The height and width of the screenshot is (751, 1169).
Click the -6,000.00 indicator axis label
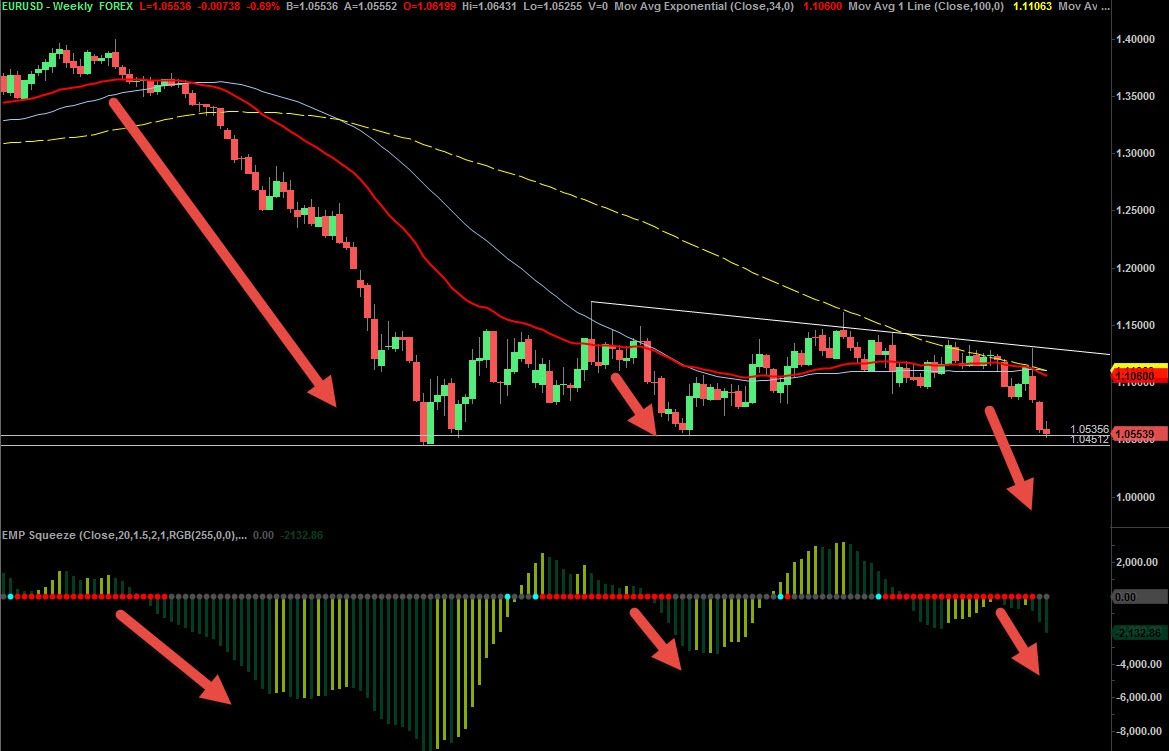click(x=1137, y=697)
